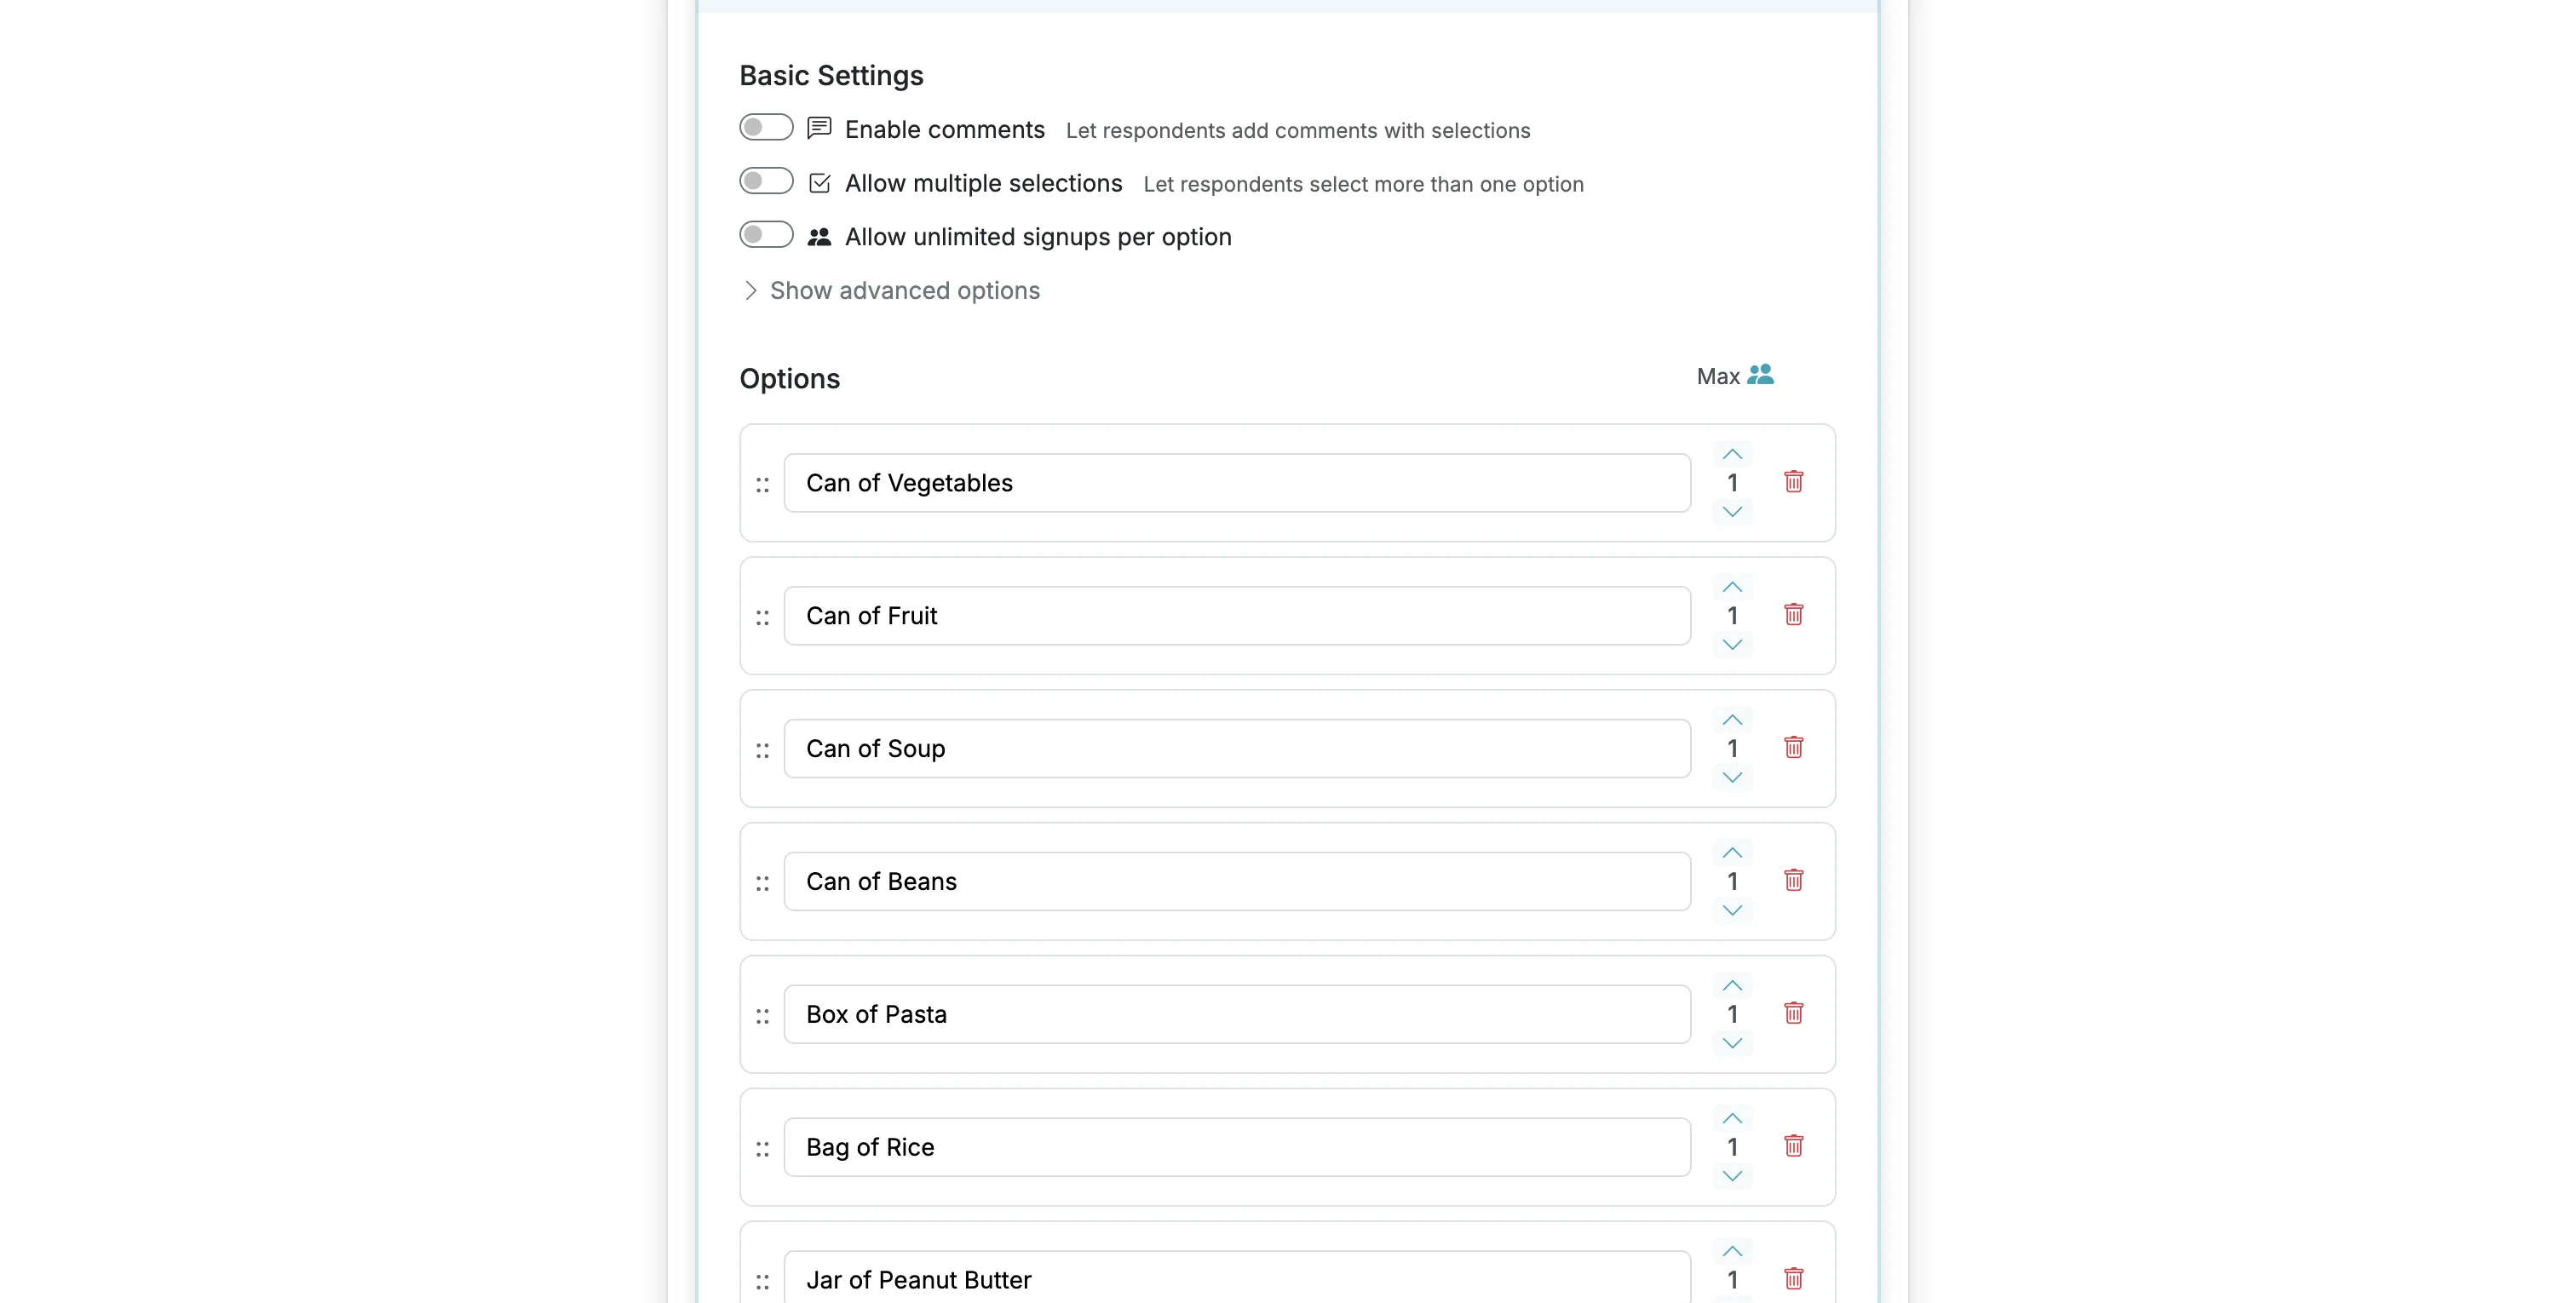Delete the Jar of Peanut Butter option

pyautogui.click(x=1794, y=1278)
